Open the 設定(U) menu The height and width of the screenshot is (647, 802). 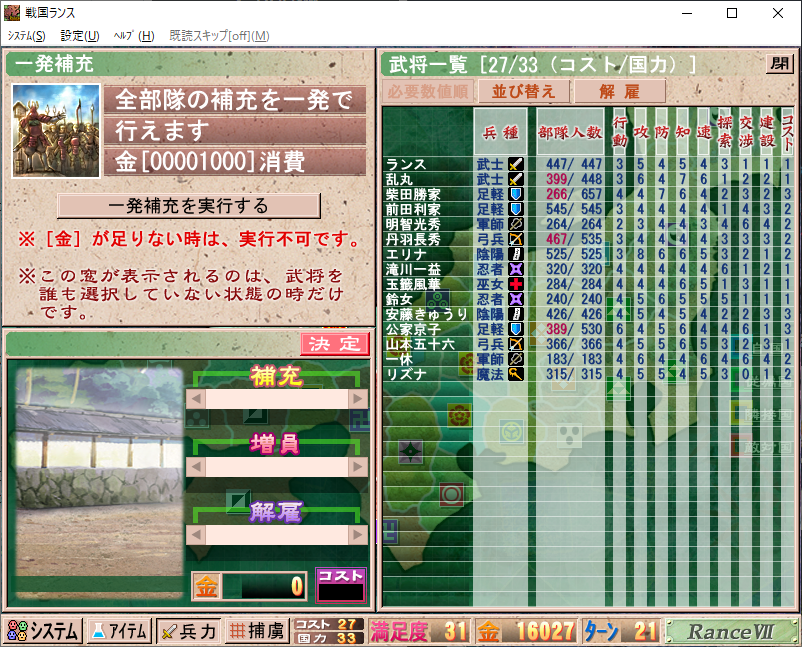pyautogui.click(x=80, y=35)
